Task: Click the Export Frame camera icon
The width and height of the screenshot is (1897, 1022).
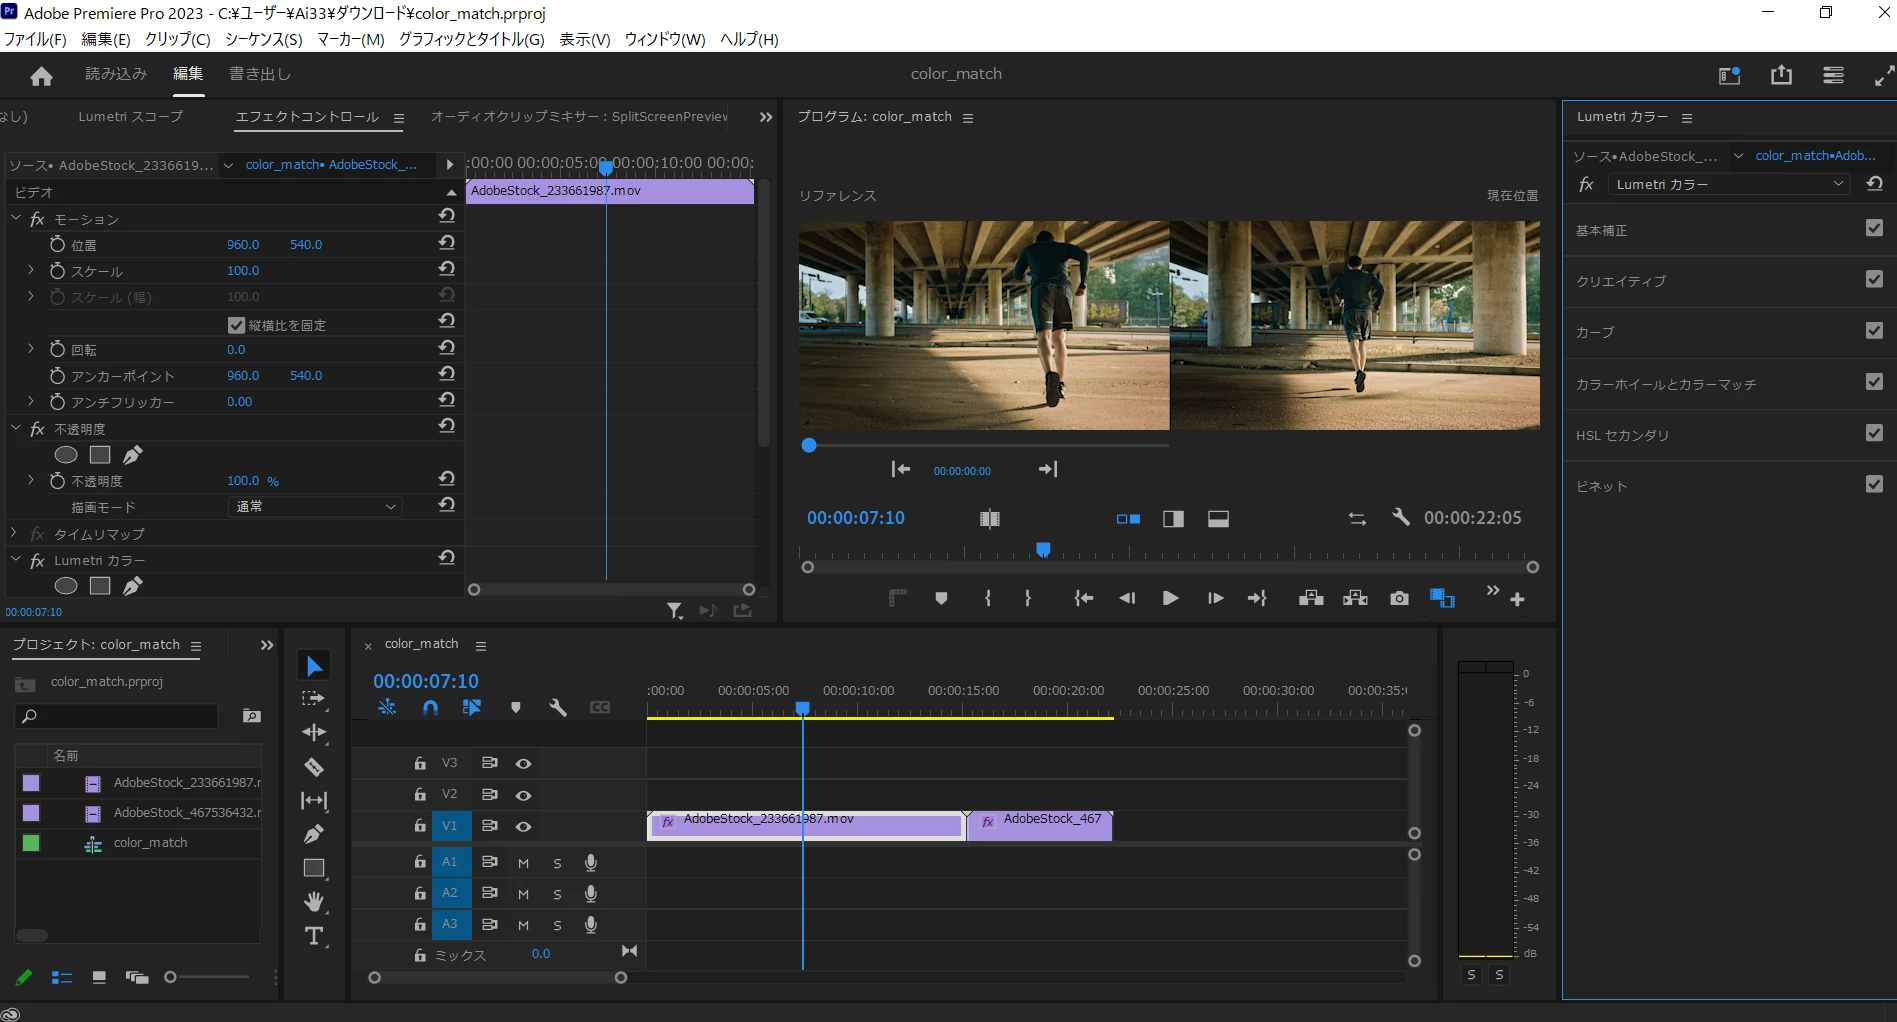Action: 1399,598
